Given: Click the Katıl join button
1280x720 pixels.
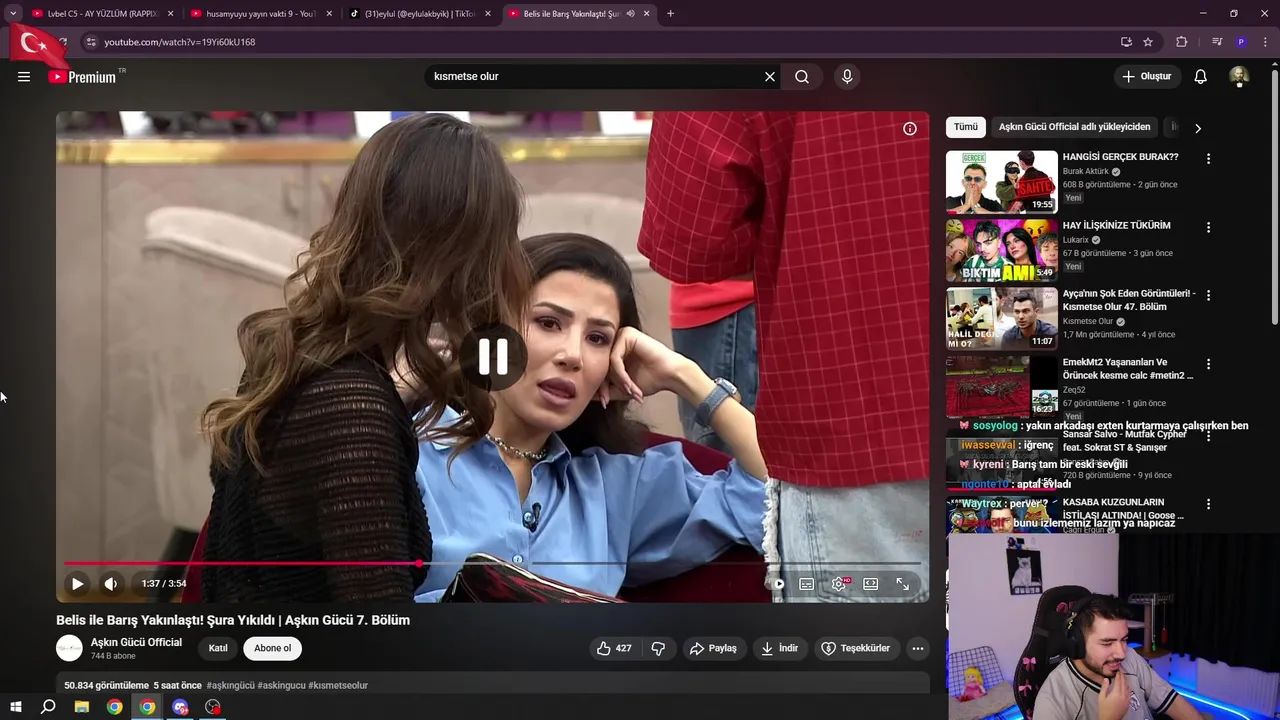Looking at the screenshot, I should pyautogui.click(x=218, y=648).
